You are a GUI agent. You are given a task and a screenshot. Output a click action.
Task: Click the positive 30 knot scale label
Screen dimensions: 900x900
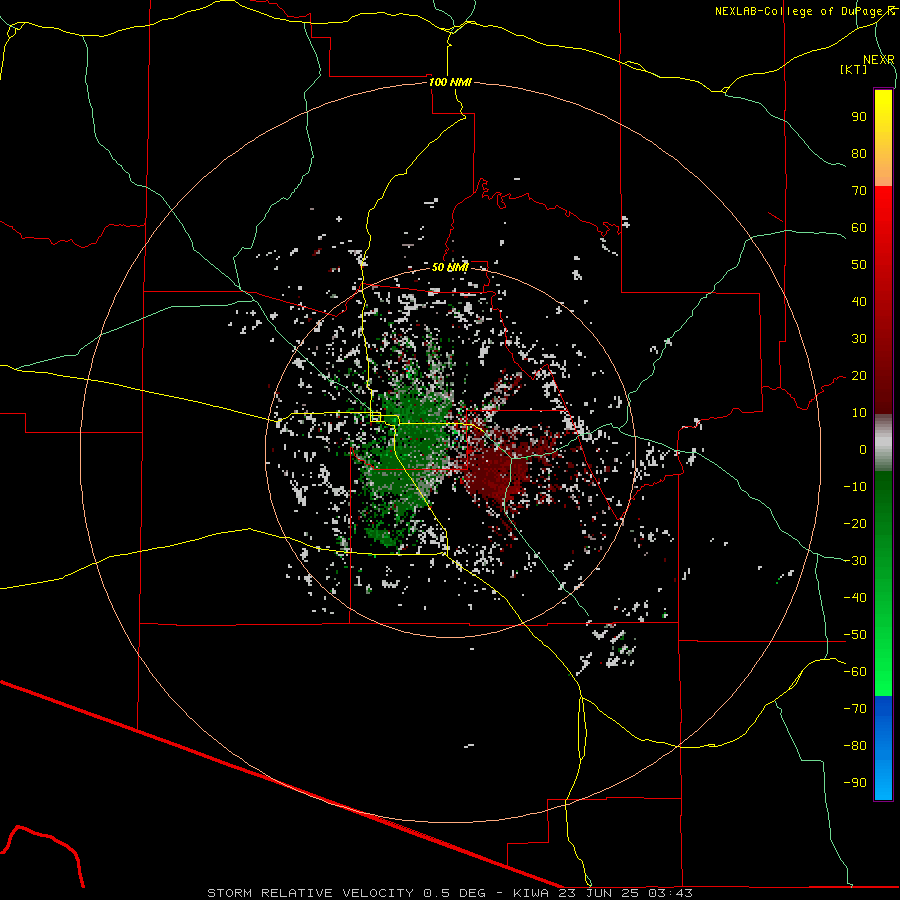point(859,339)
